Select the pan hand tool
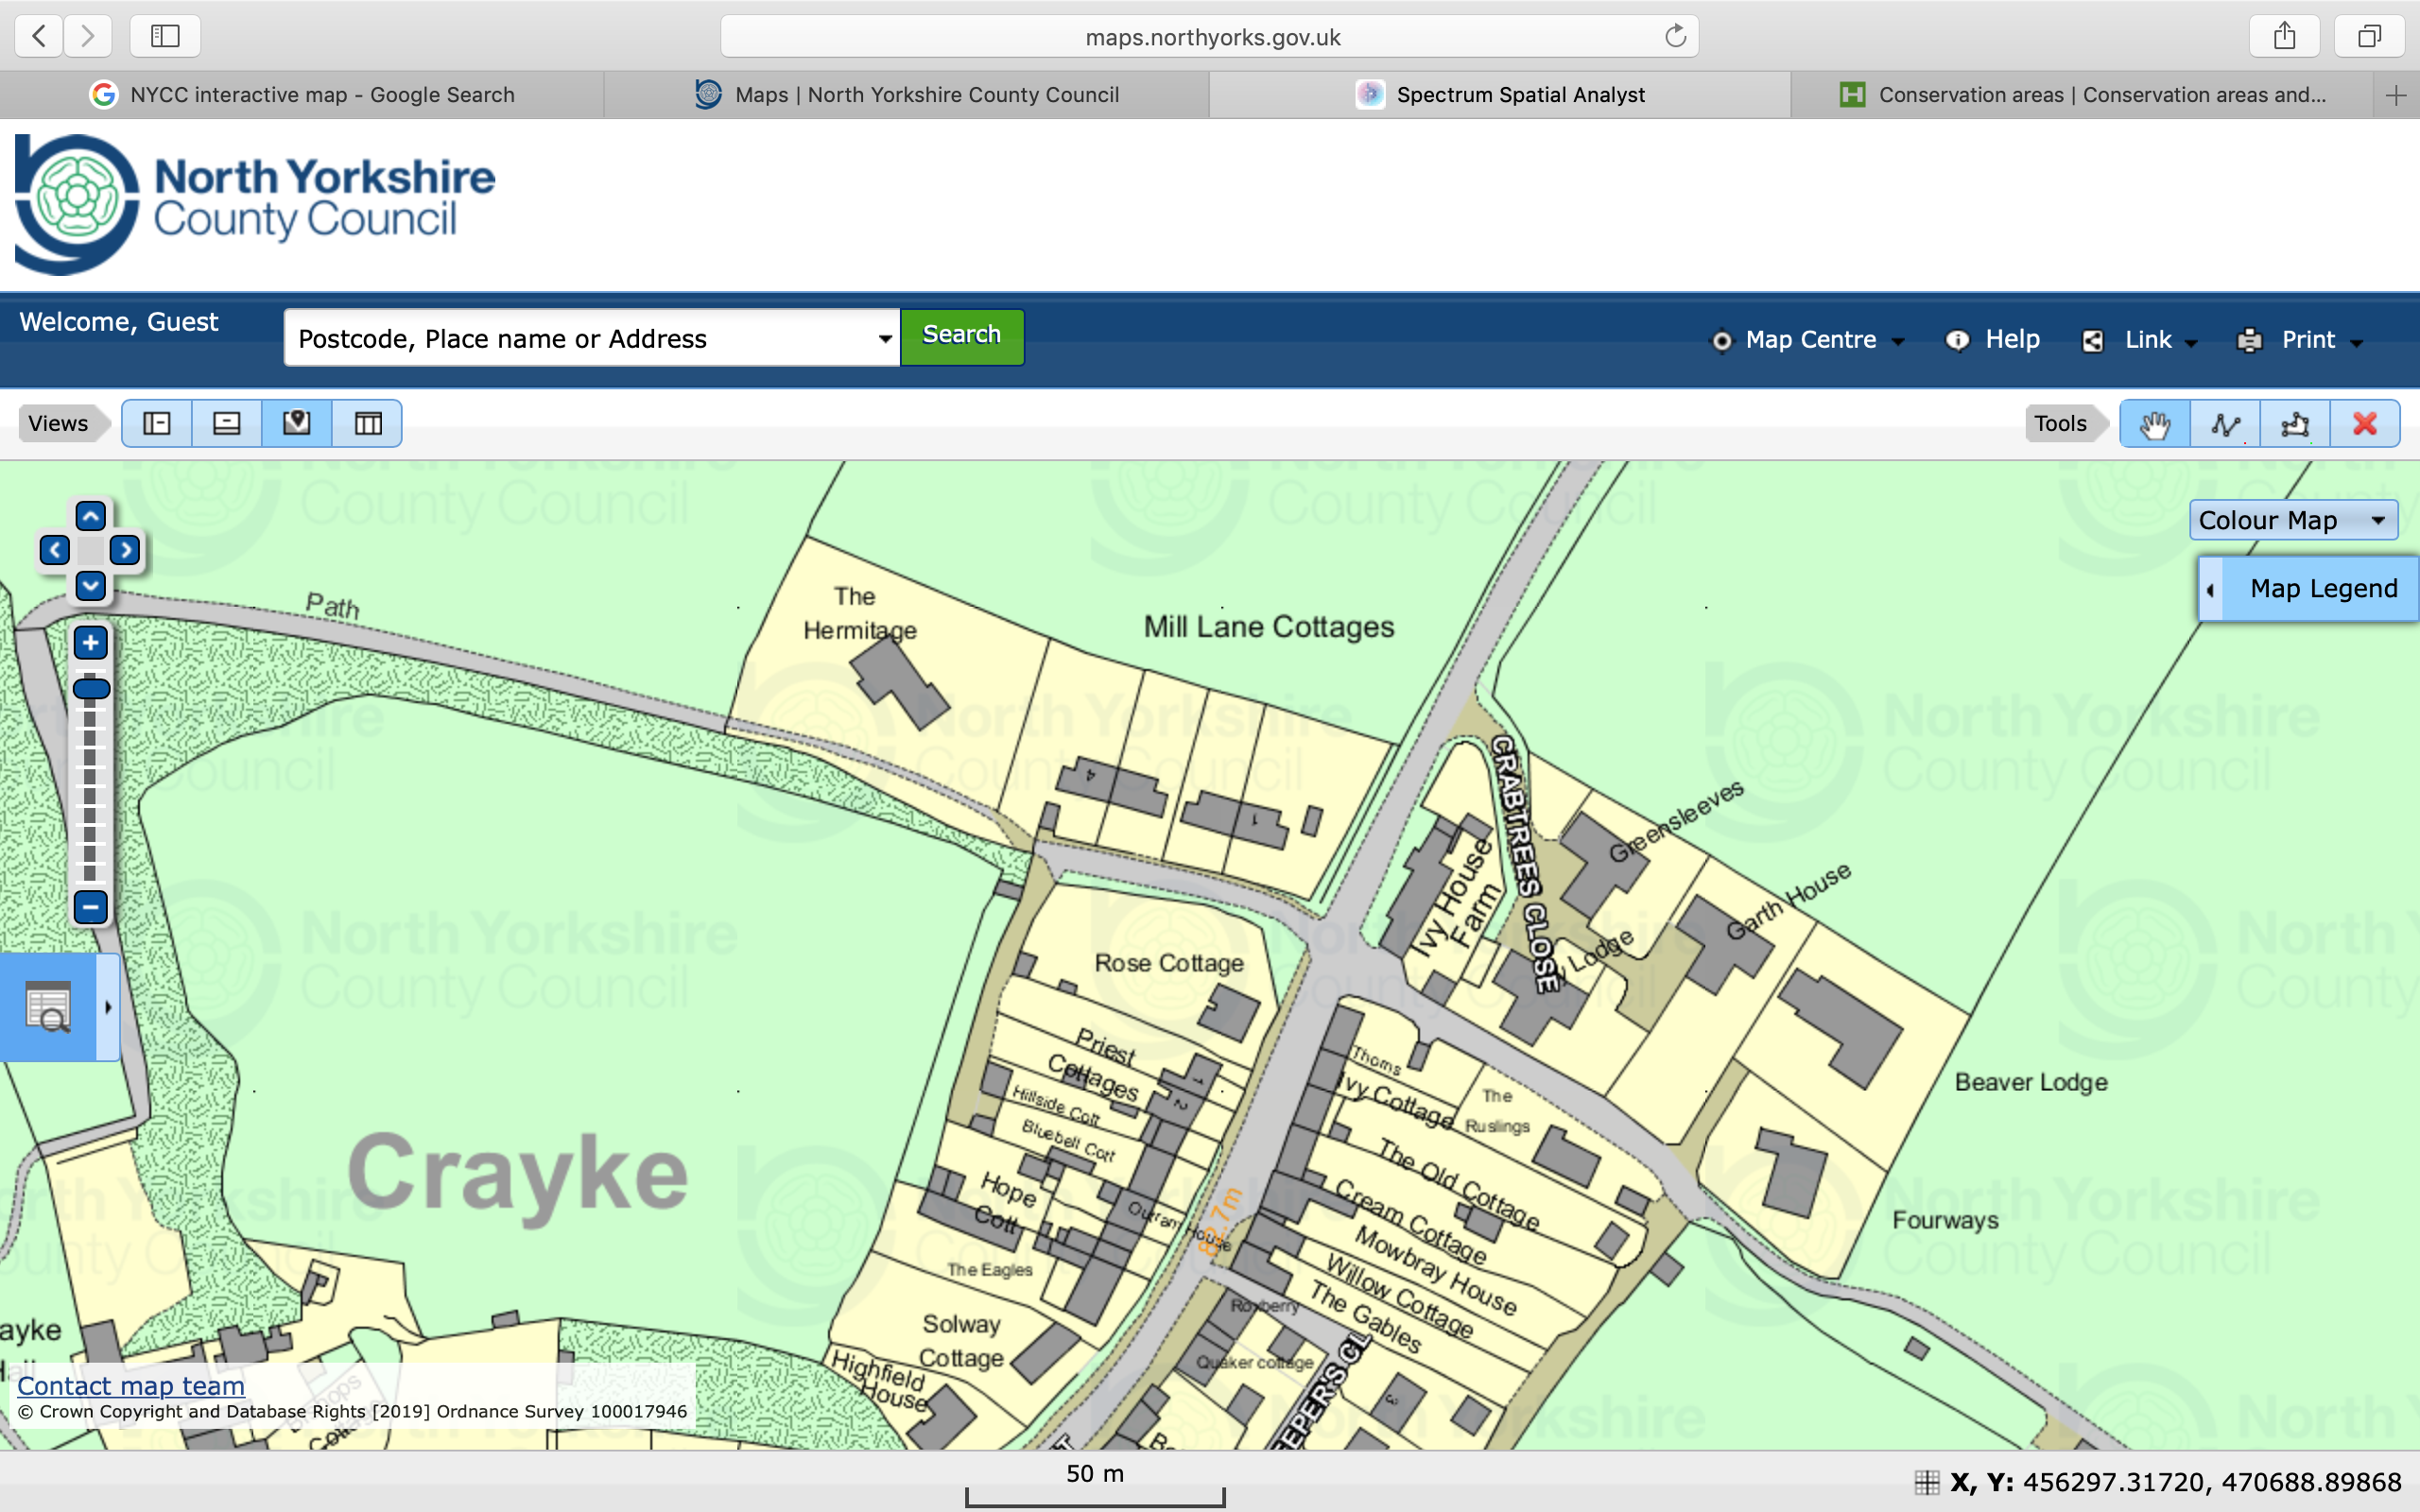2420x1512 pixels. (2154, 424)
